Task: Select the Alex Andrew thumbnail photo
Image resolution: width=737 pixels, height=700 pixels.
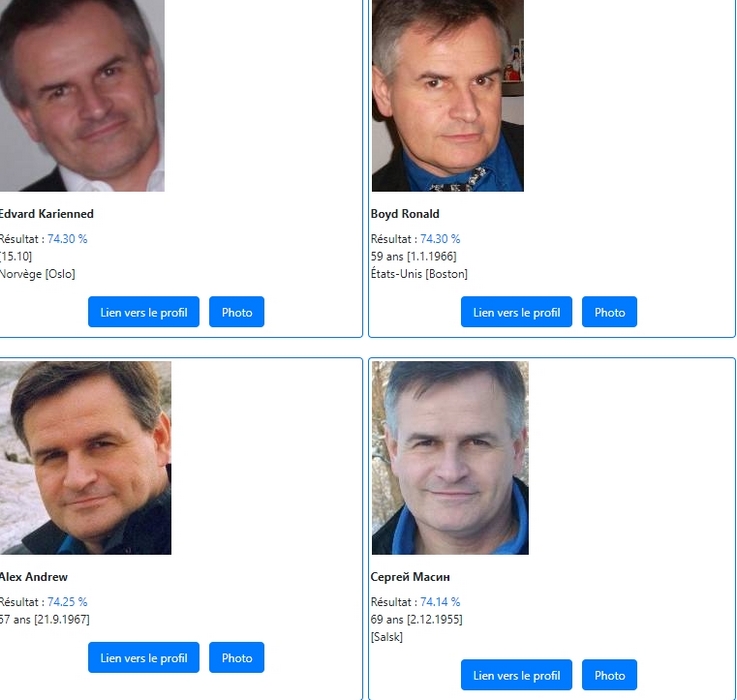Action: coord(86,458)
